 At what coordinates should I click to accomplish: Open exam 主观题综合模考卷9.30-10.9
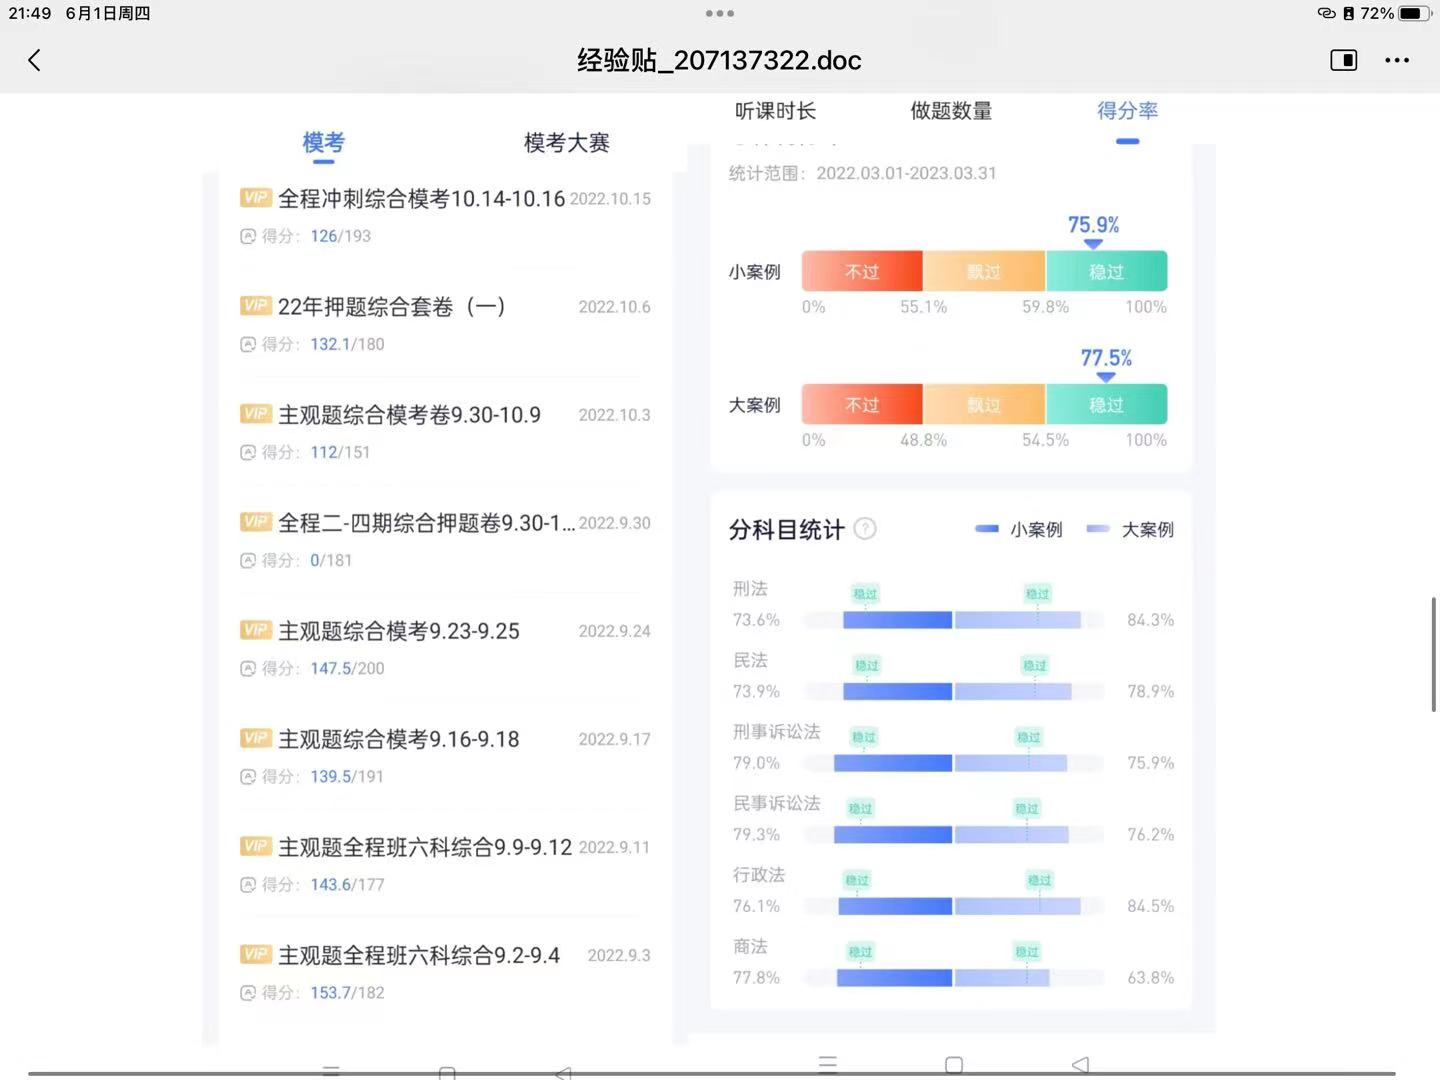409,414
